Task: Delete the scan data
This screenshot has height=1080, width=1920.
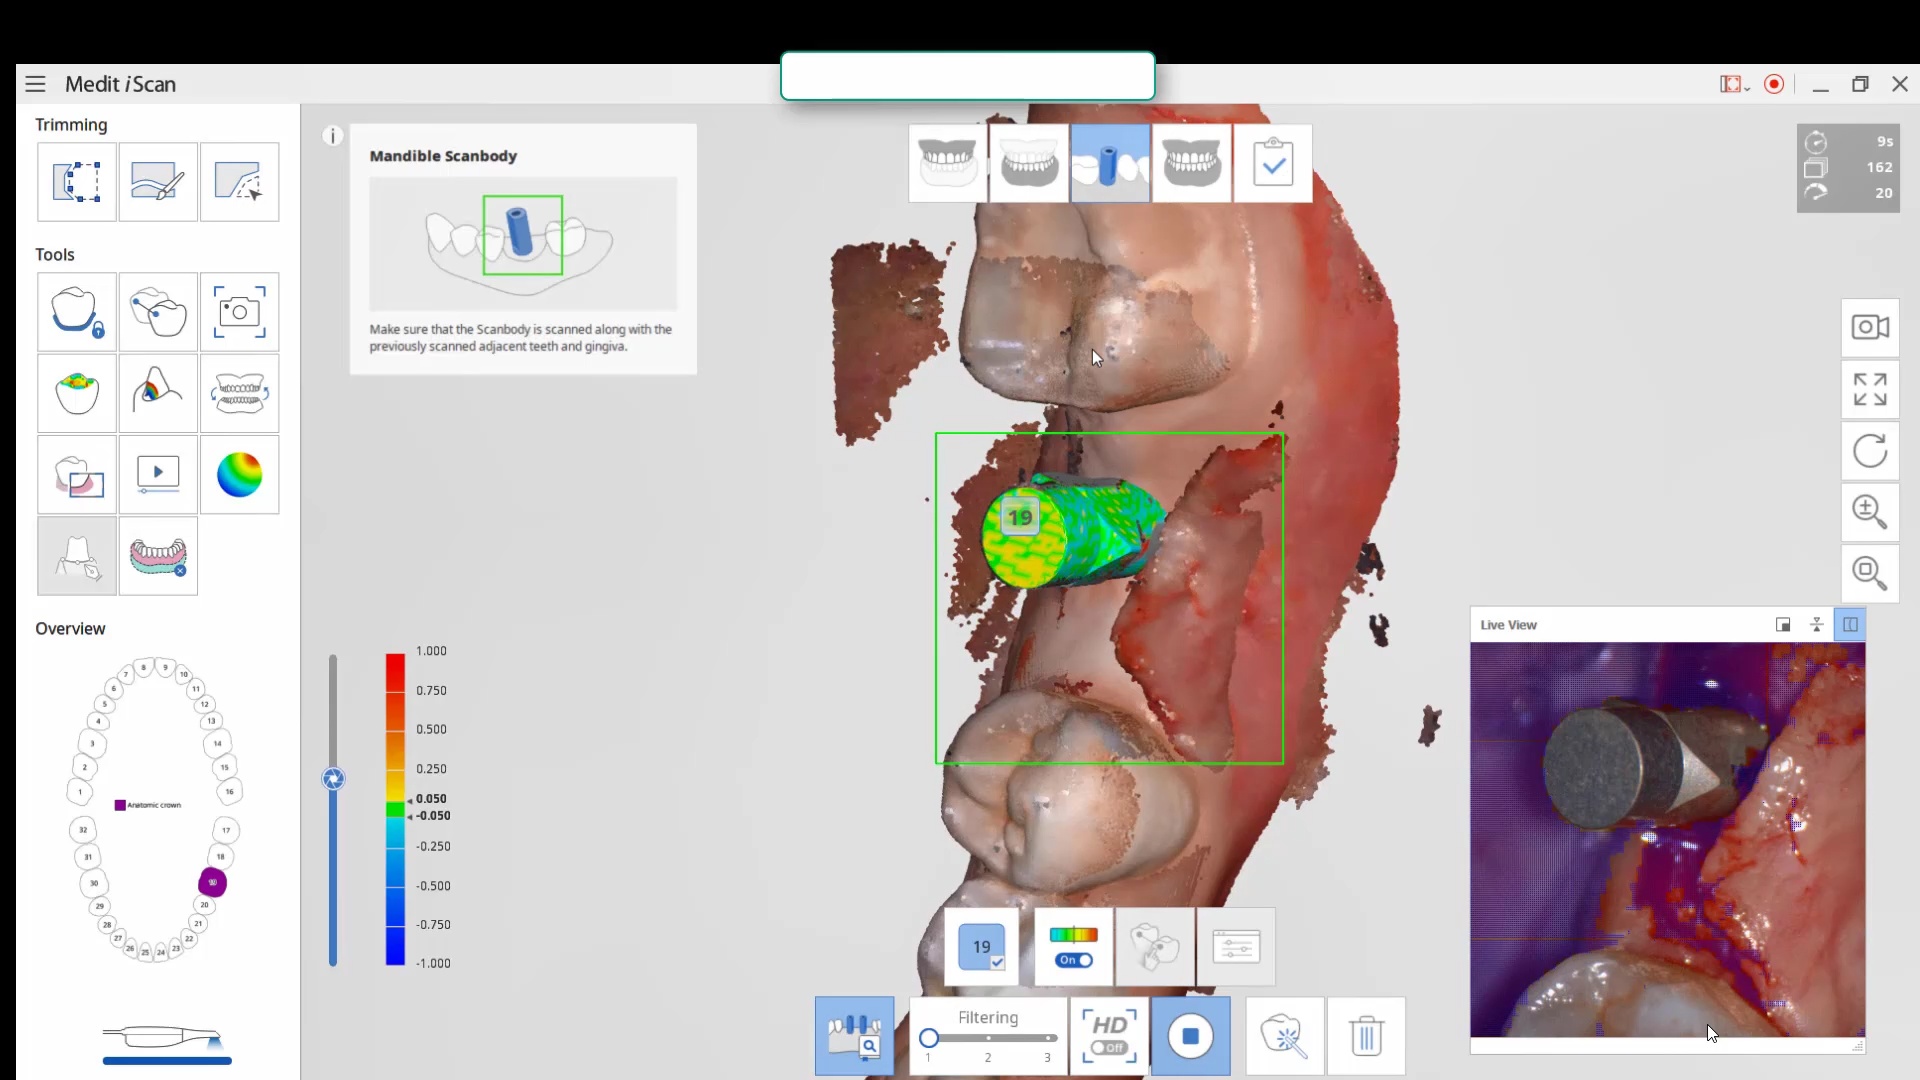Action: tap(1366, 1036)
